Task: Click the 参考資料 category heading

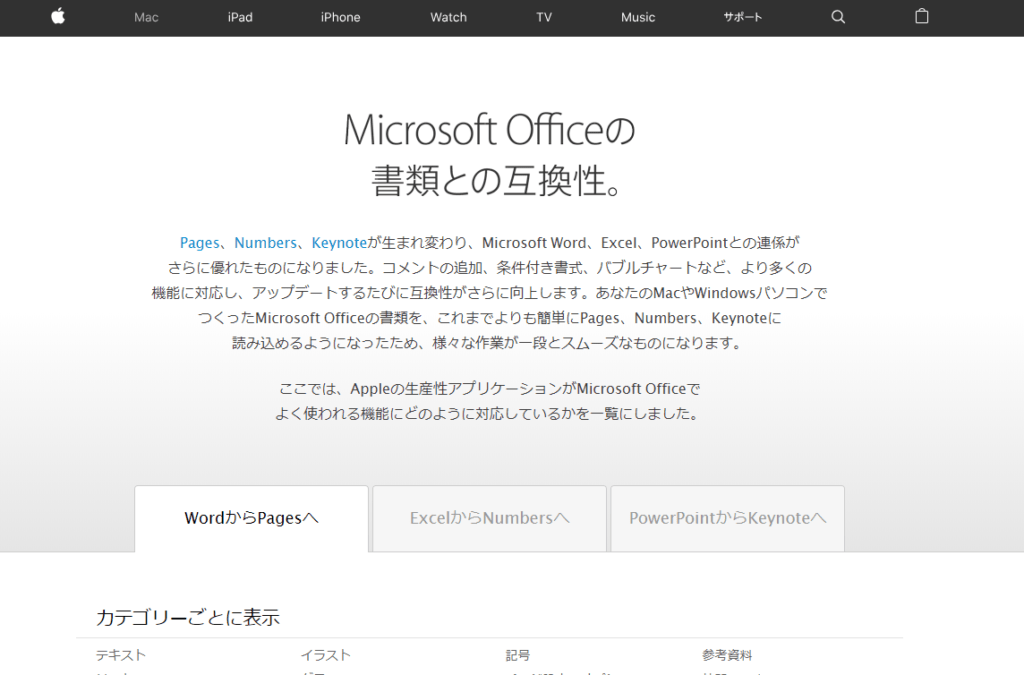Action: click(x=727, y=655)
